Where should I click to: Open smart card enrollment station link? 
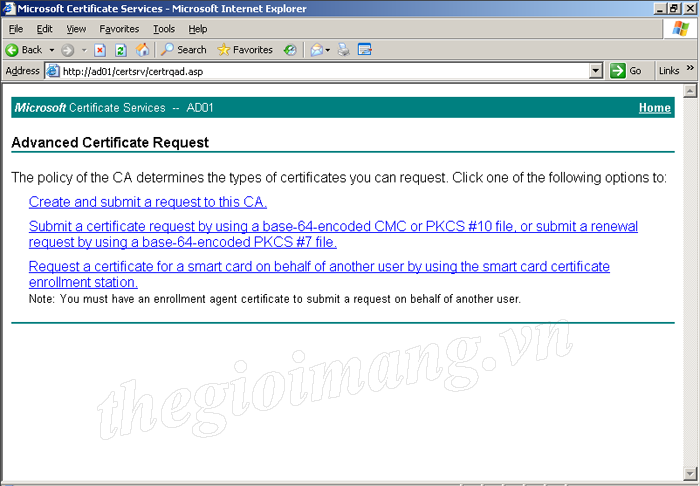(x=319, y=274)
